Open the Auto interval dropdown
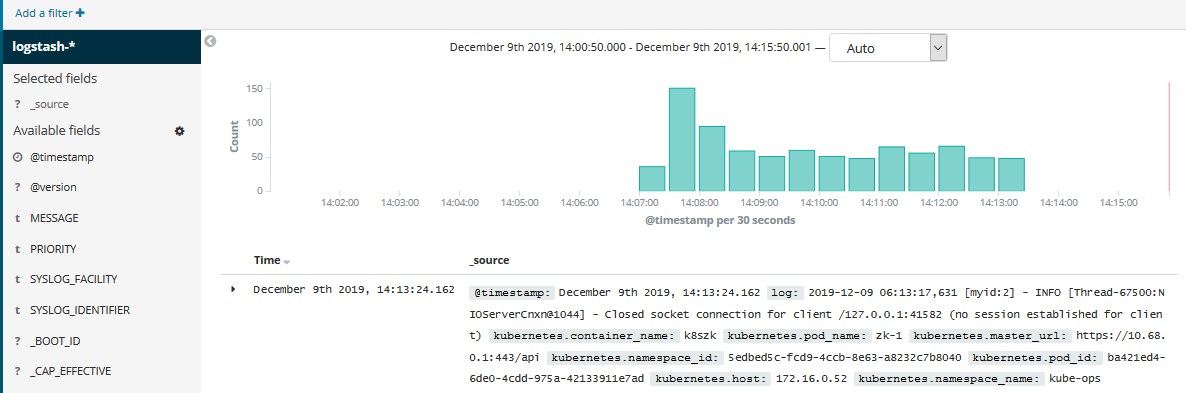1186x393 pixels. (888, 48)
